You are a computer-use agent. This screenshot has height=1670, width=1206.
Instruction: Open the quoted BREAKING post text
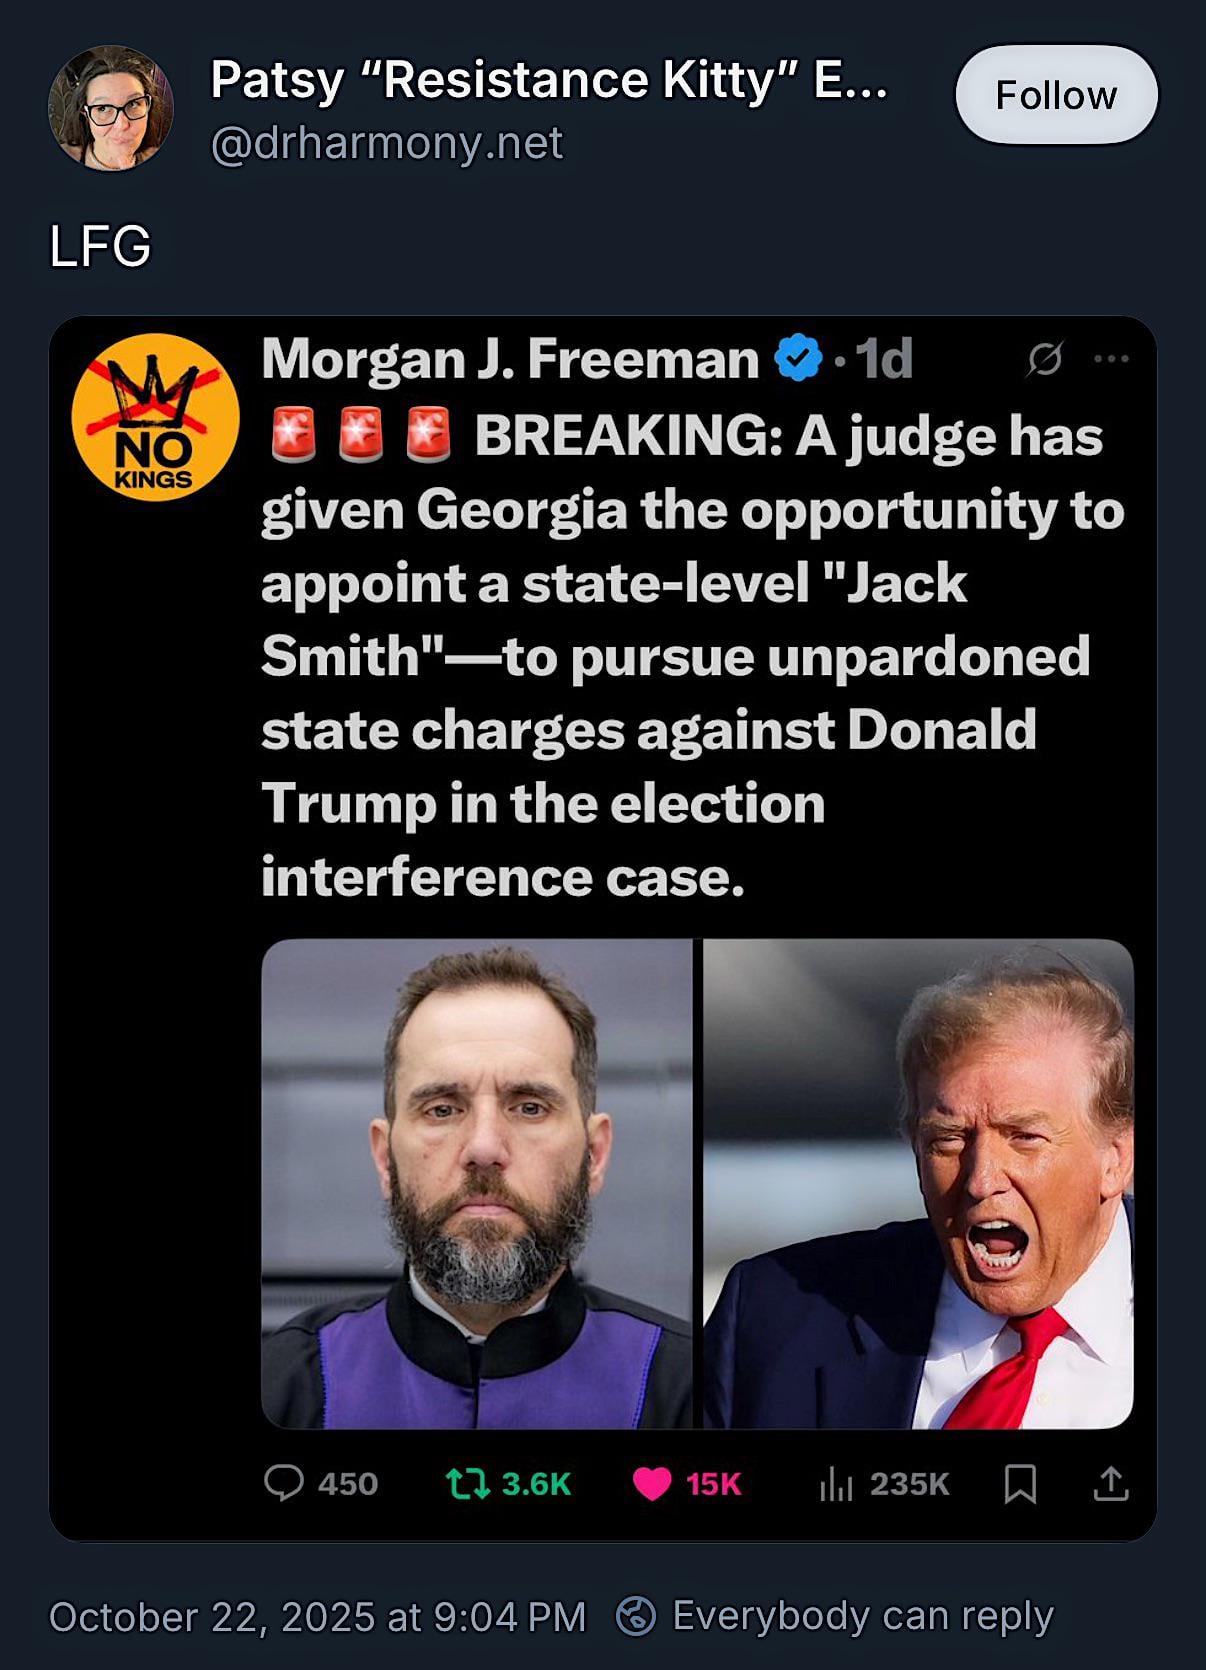[690, 656]
